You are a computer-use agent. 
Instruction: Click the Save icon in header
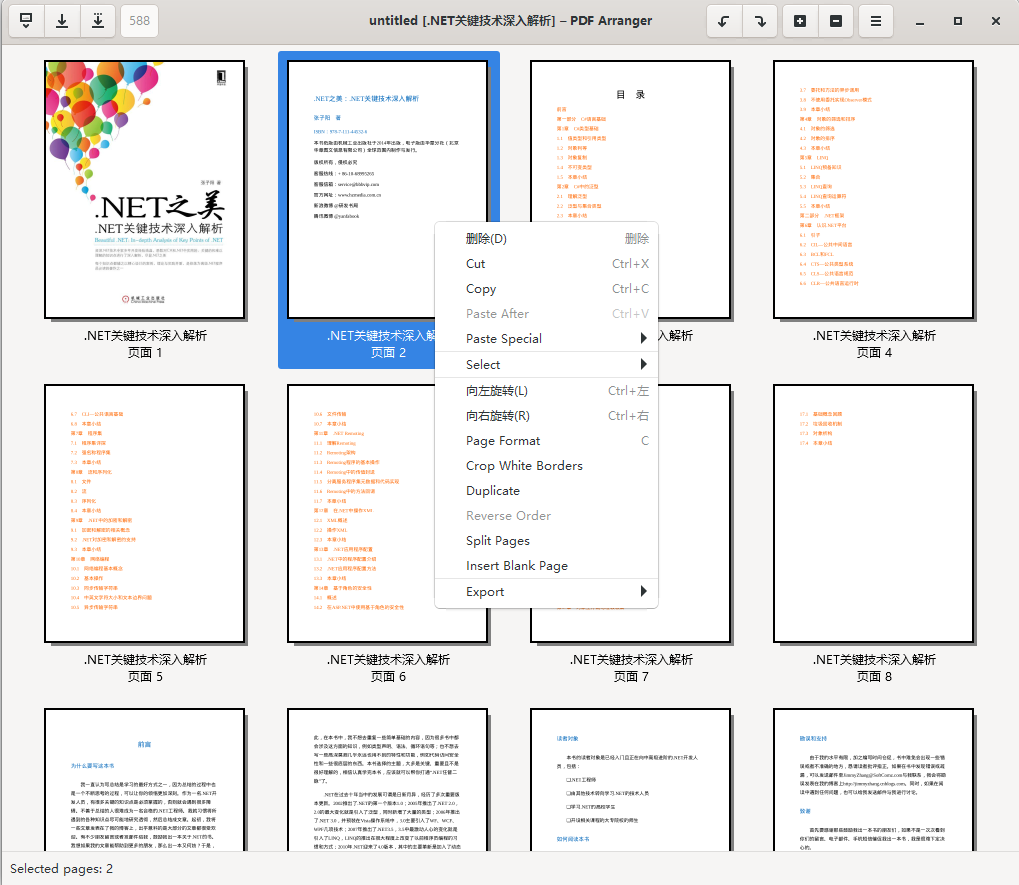tap(62, 21)
